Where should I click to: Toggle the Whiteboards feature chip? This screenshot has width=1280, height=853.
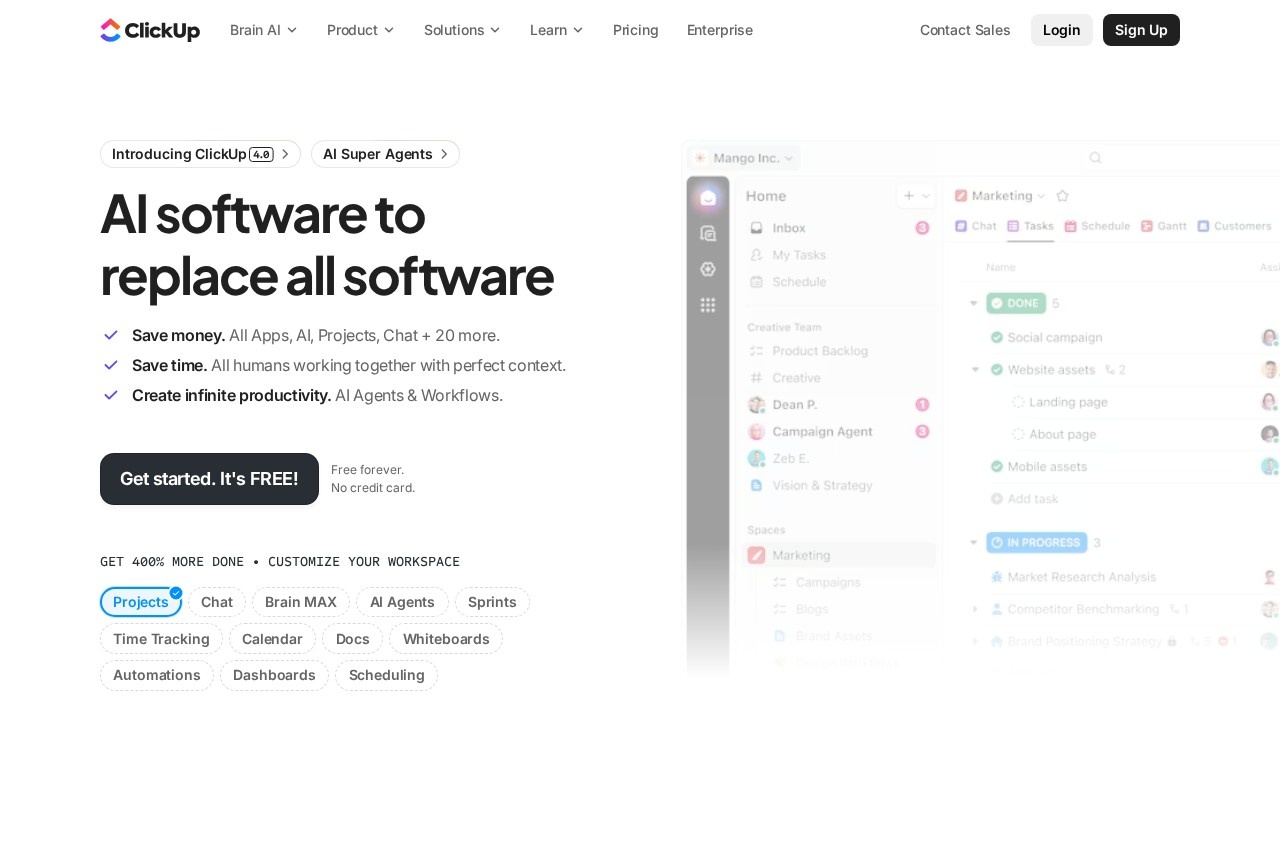point(446,639)
